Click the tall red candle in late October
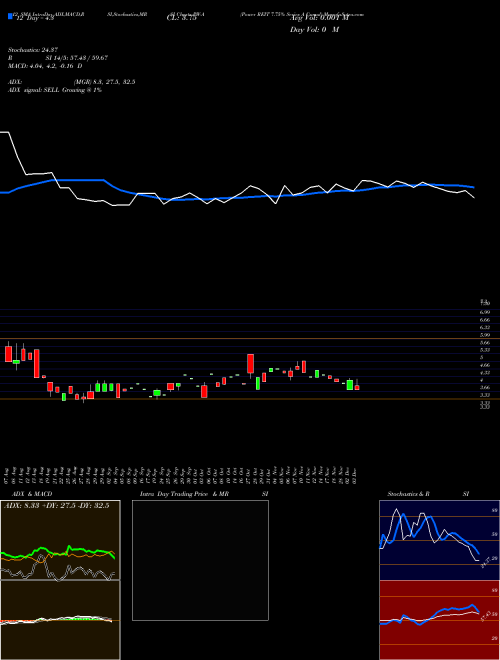This screenshot has height=660, width=500. [250, 364]
